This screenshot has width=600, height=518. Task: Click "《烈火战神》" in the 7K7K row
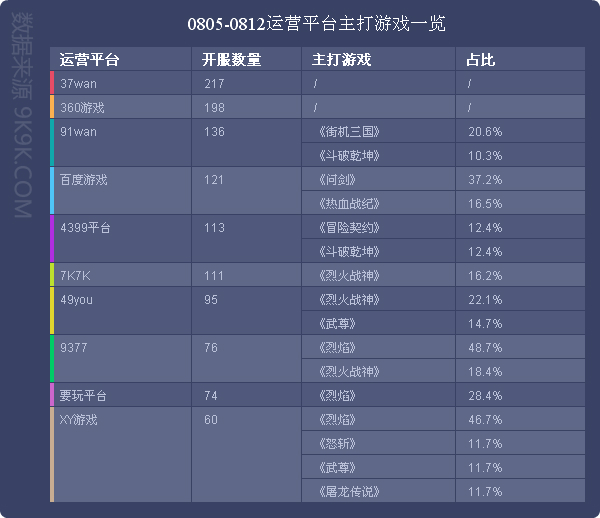pos(349,276)
